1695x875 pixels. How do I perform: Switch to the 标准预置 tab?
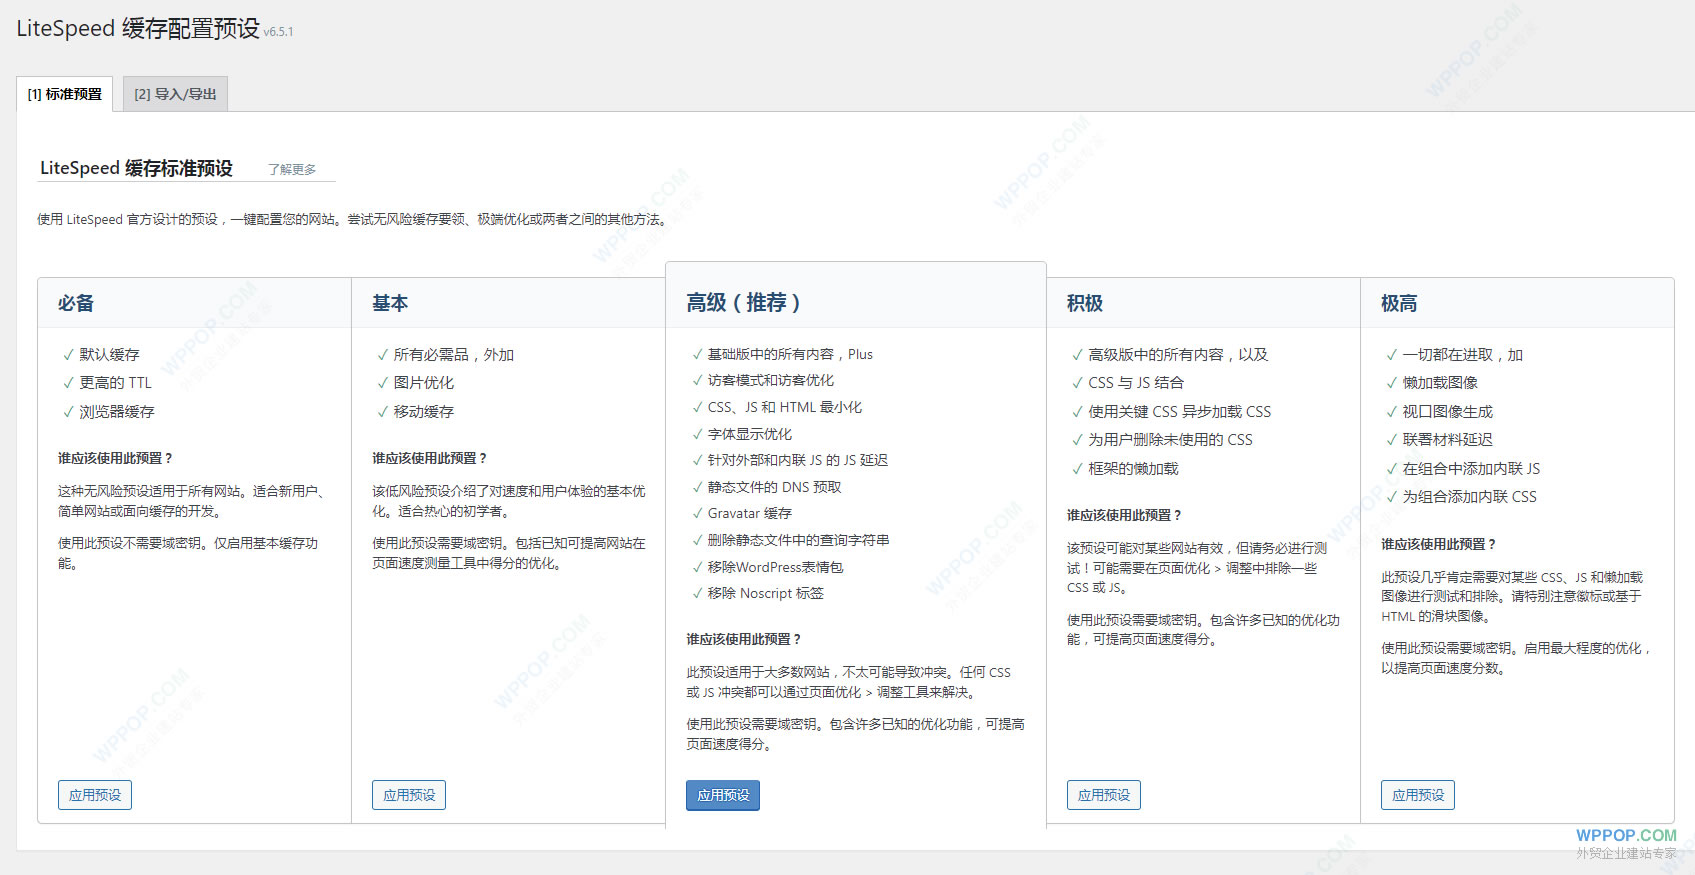[64, 94]
